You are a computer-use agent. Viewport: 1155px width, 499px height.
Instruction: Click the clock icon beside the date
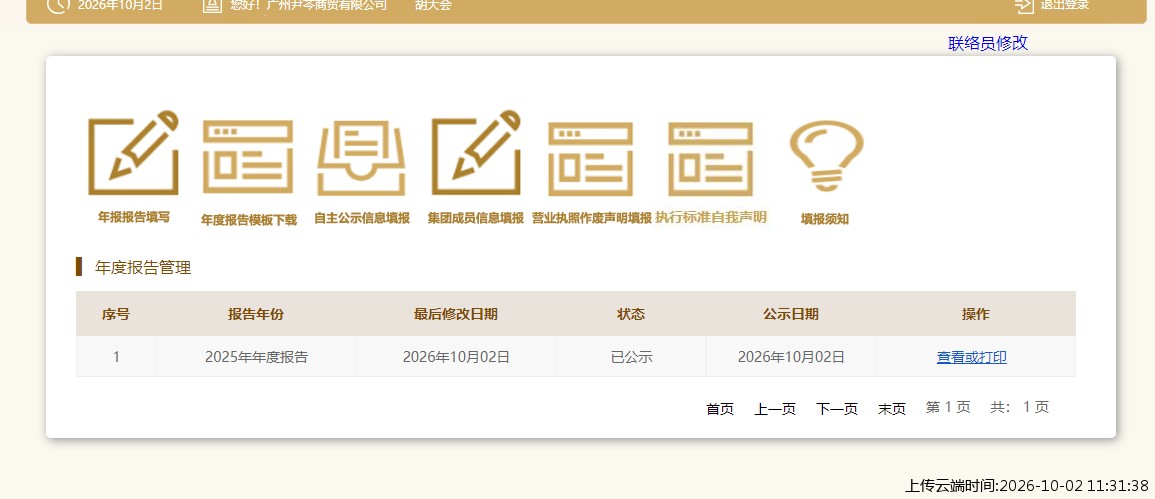tap(58, 5)
